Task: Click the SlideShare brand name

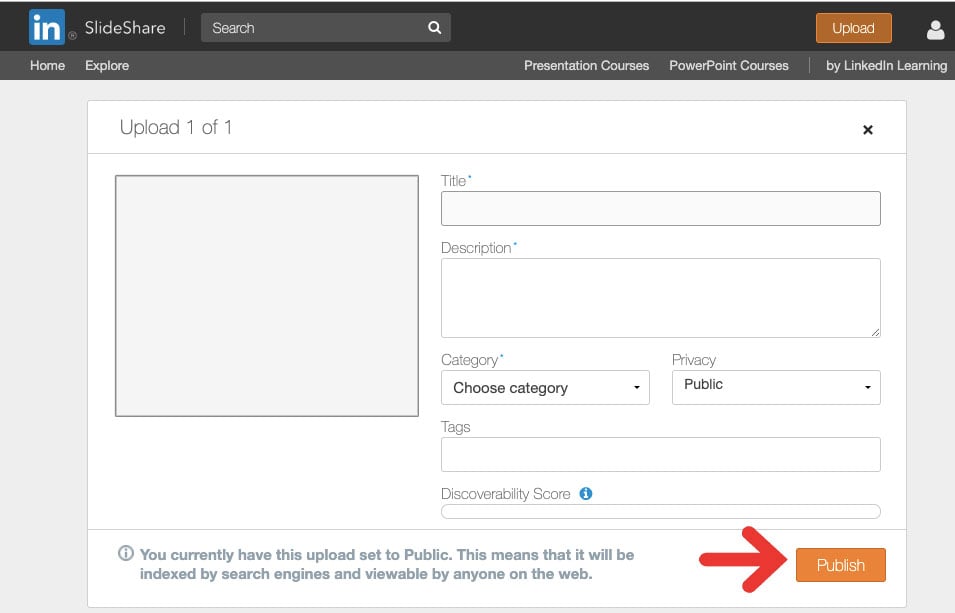Action: pyautogui.click(x=125, y=28)
